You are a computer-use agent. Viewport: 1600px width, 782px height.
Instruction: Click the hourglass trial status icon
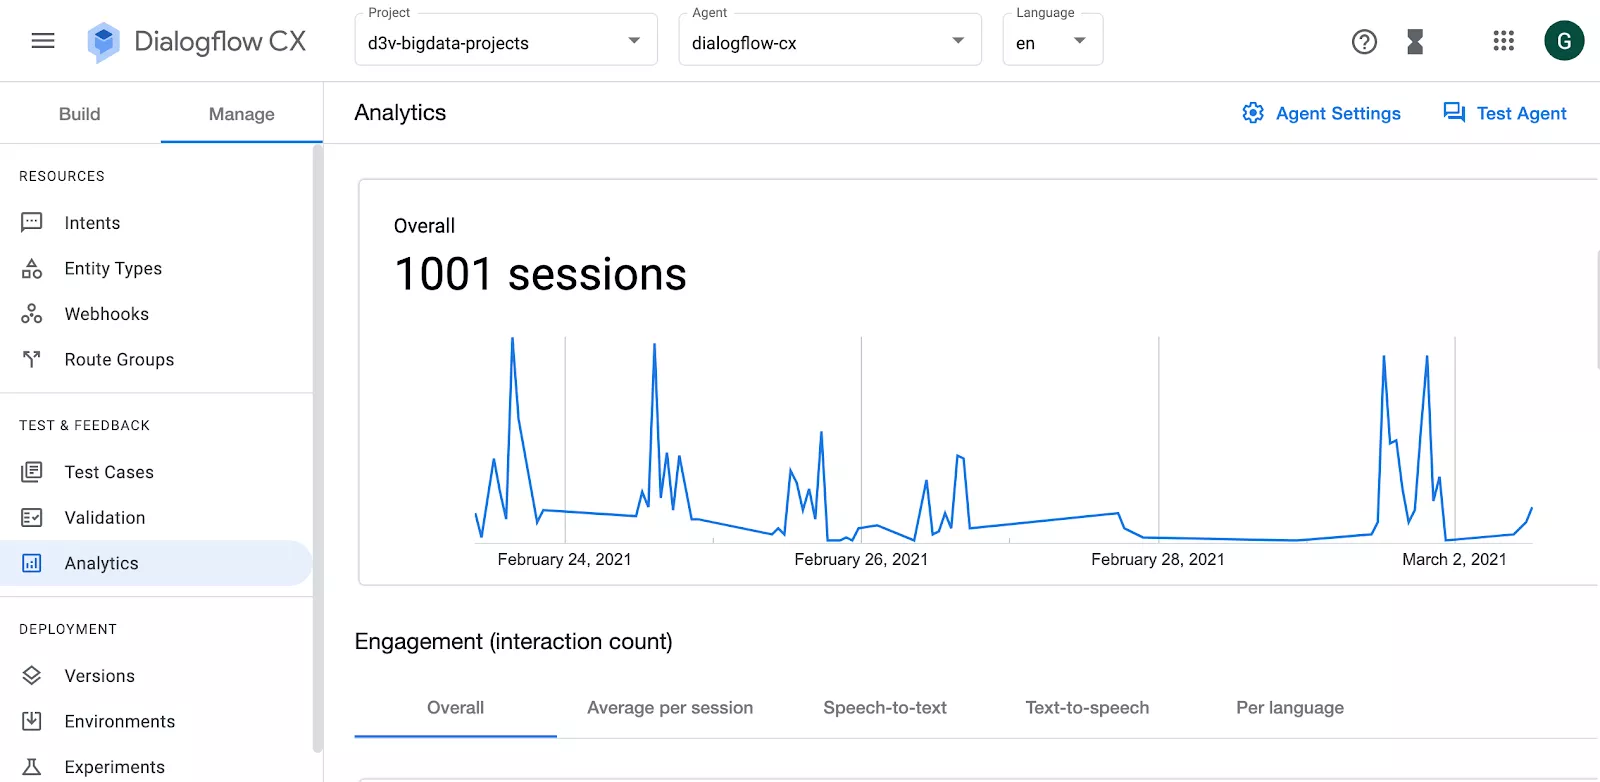(x=1415, y=42)
